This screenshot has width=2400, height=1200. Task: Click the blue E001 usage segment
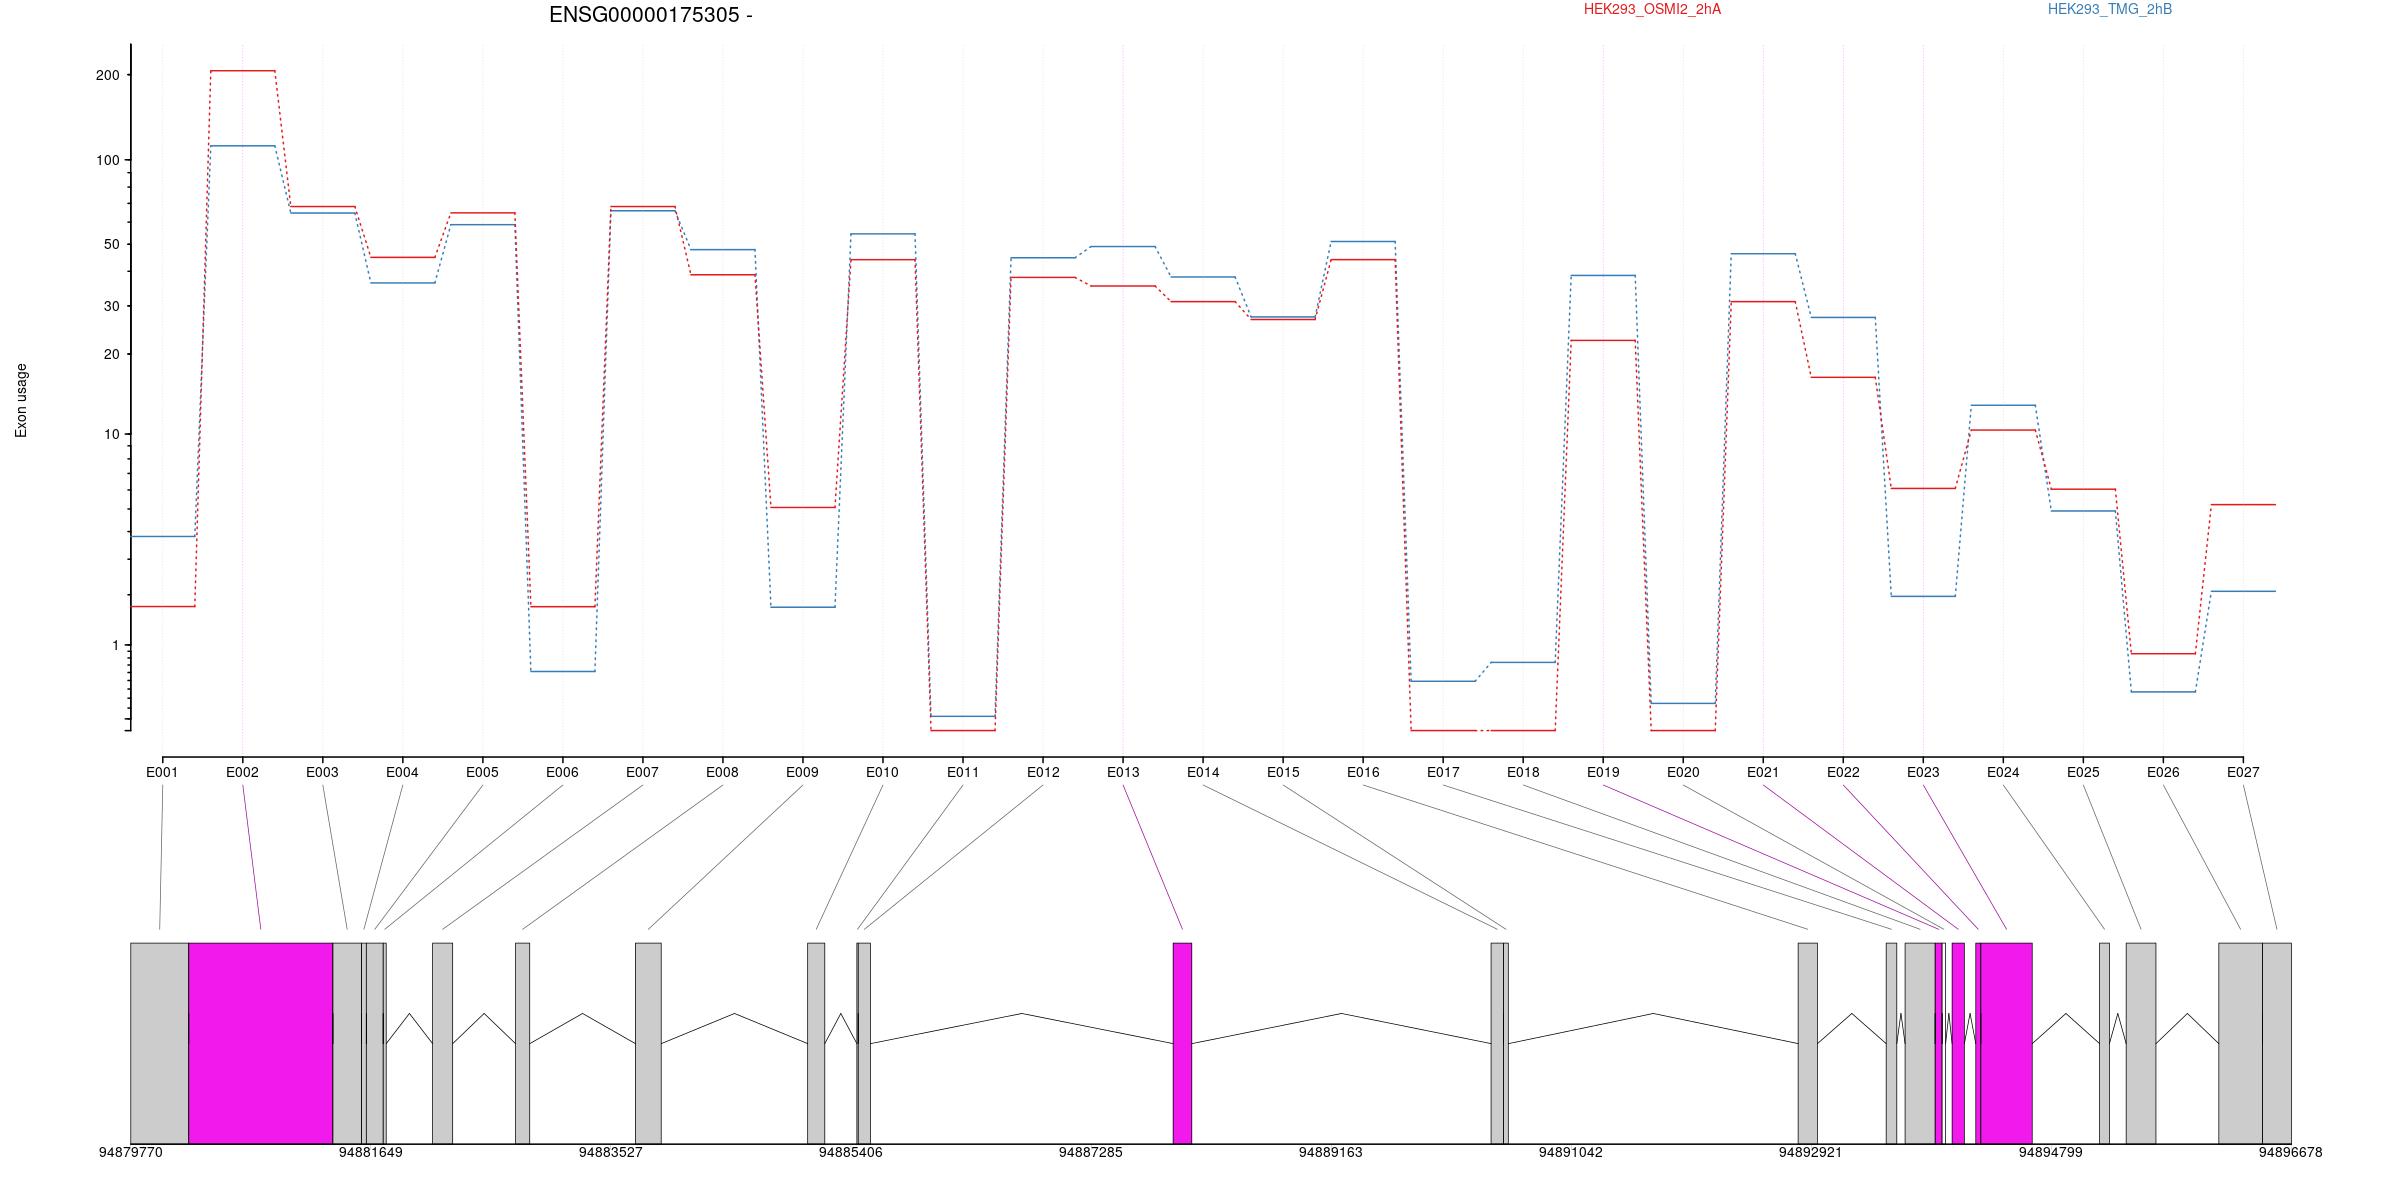pos(162,536)
